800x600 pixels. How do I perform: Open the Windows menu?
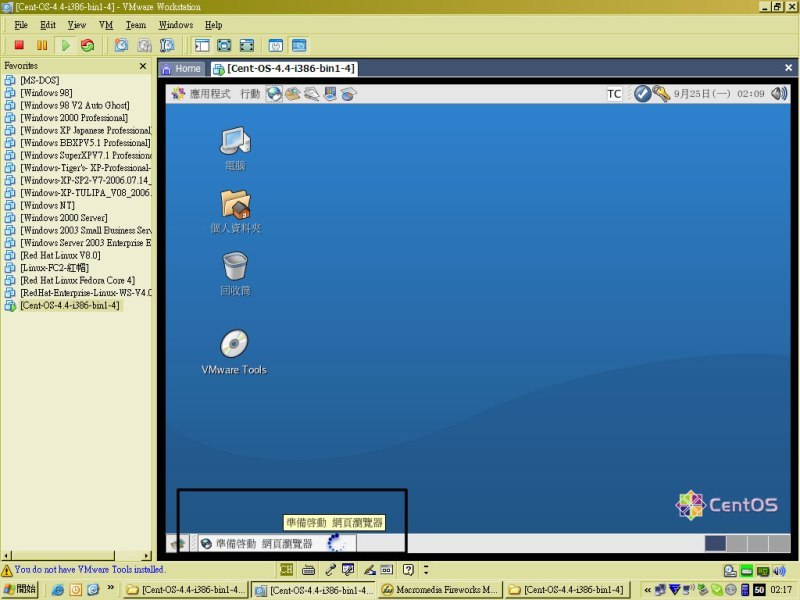click(x=176, y=25)
